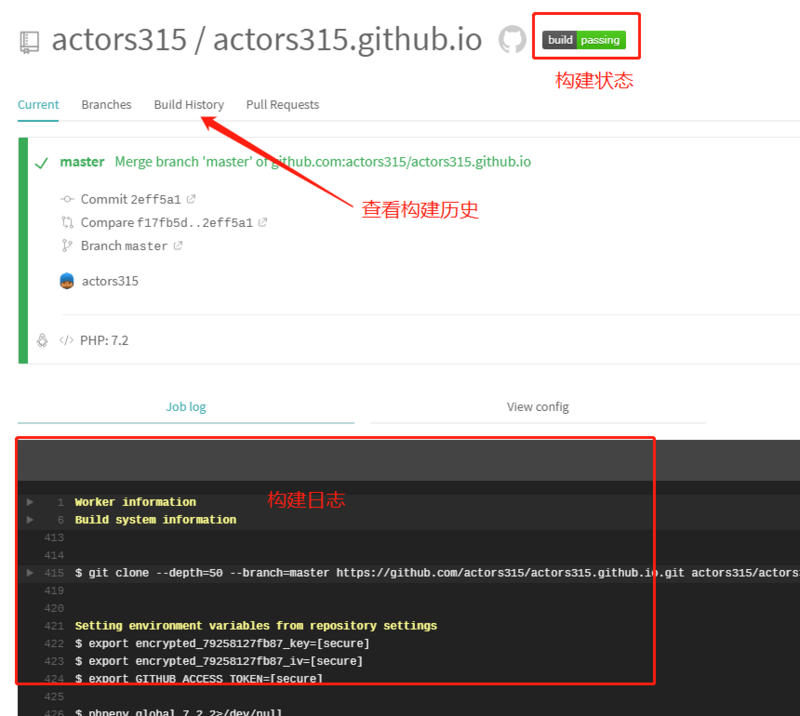Click the 'Setting environment variables from repository settings' line
The image size is (800, 716).
coord(256,626)
